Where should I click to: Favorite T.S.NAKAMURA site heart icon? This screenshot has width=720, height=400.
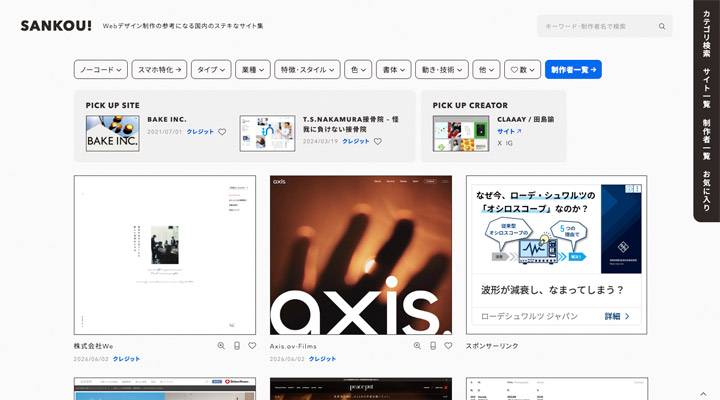pyautogui.click(x=377, y=141)
